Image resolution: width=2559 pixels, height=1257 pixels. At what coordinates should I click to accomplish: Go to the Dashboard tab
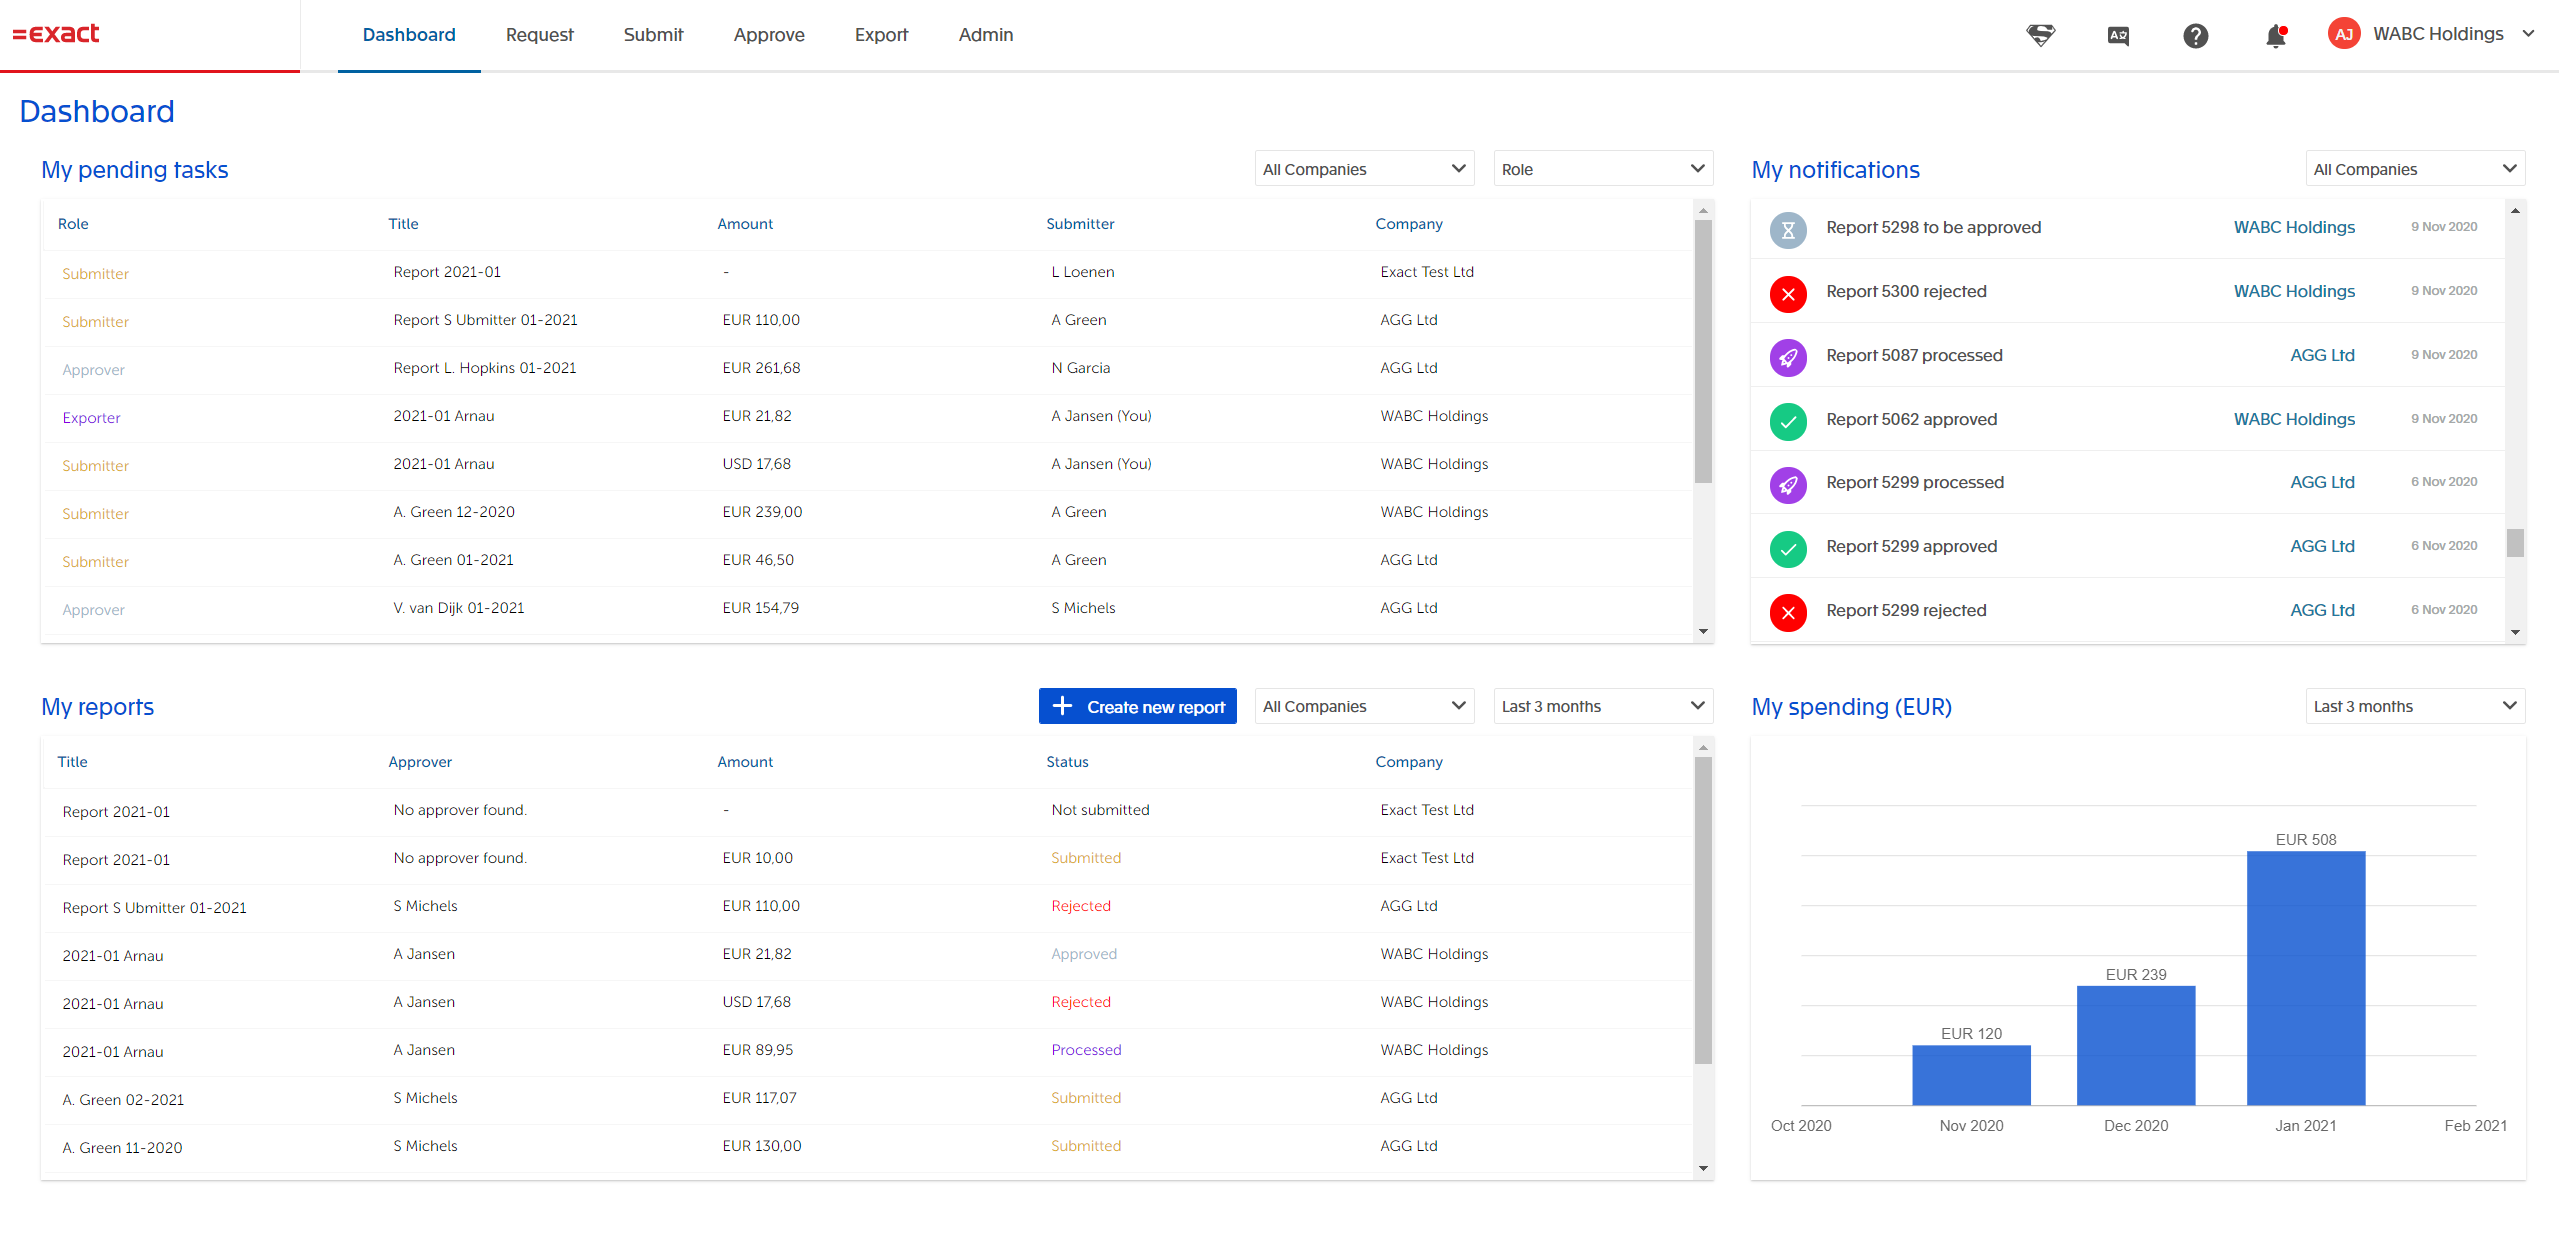[x=409, y=35]
